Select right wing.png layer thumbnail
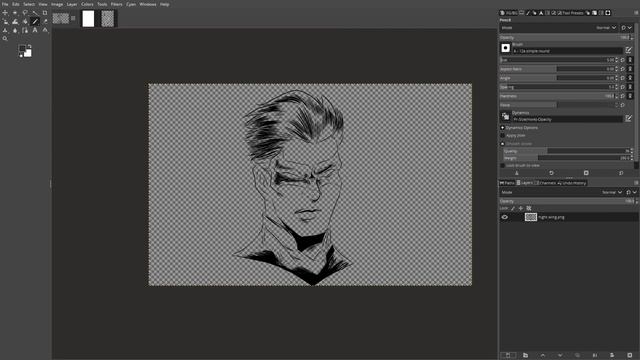The width and height of the screenshot is (640, 360). point(531,217)
